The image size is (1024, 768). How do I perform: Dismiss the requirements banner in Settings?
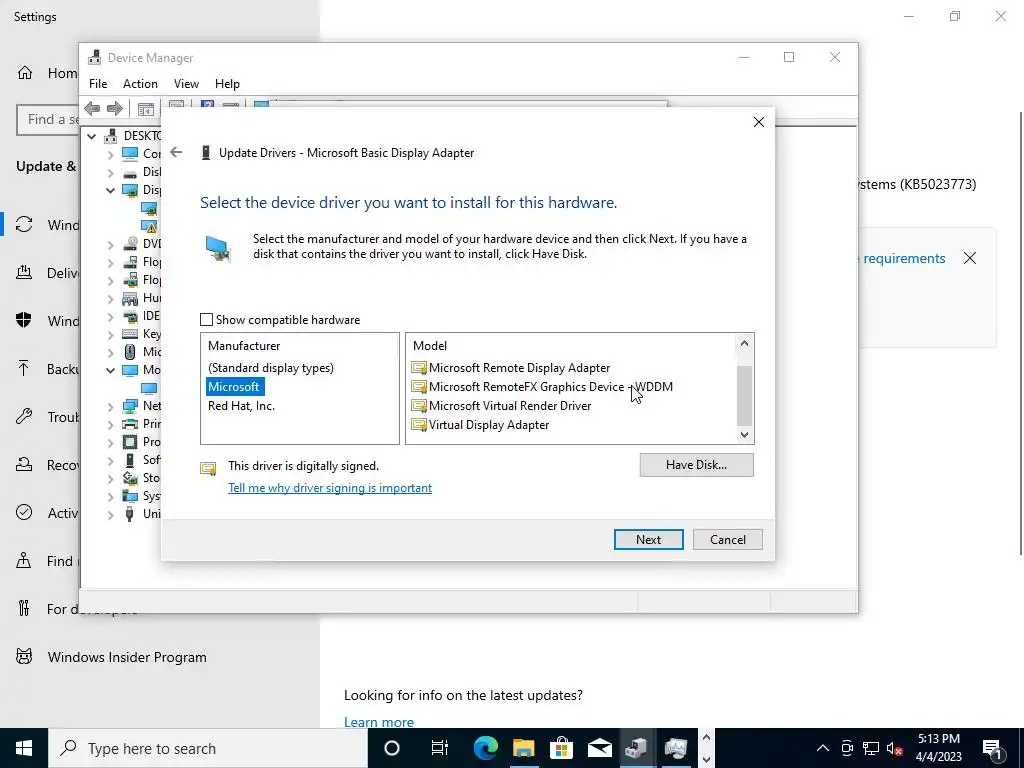(970, 258)
